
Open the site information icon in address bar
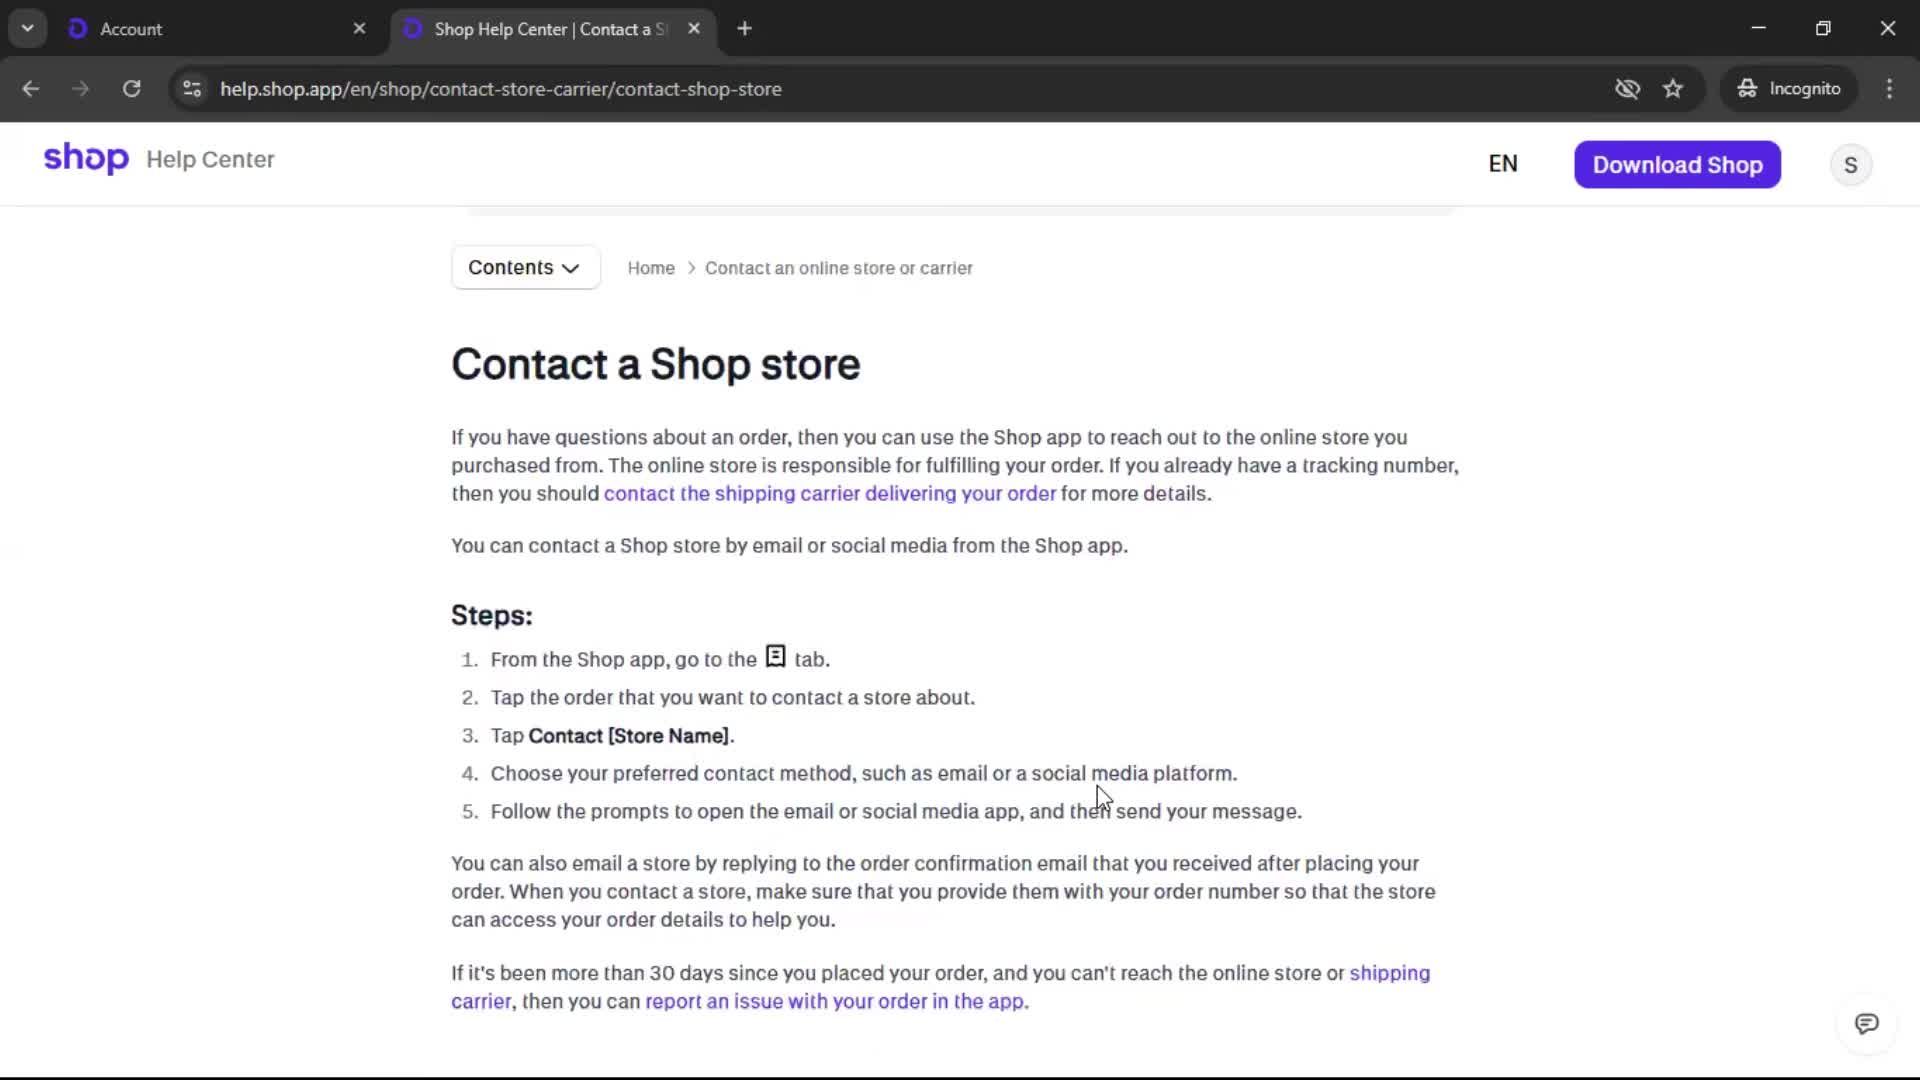pyautogui.click(x=192, y=89)
